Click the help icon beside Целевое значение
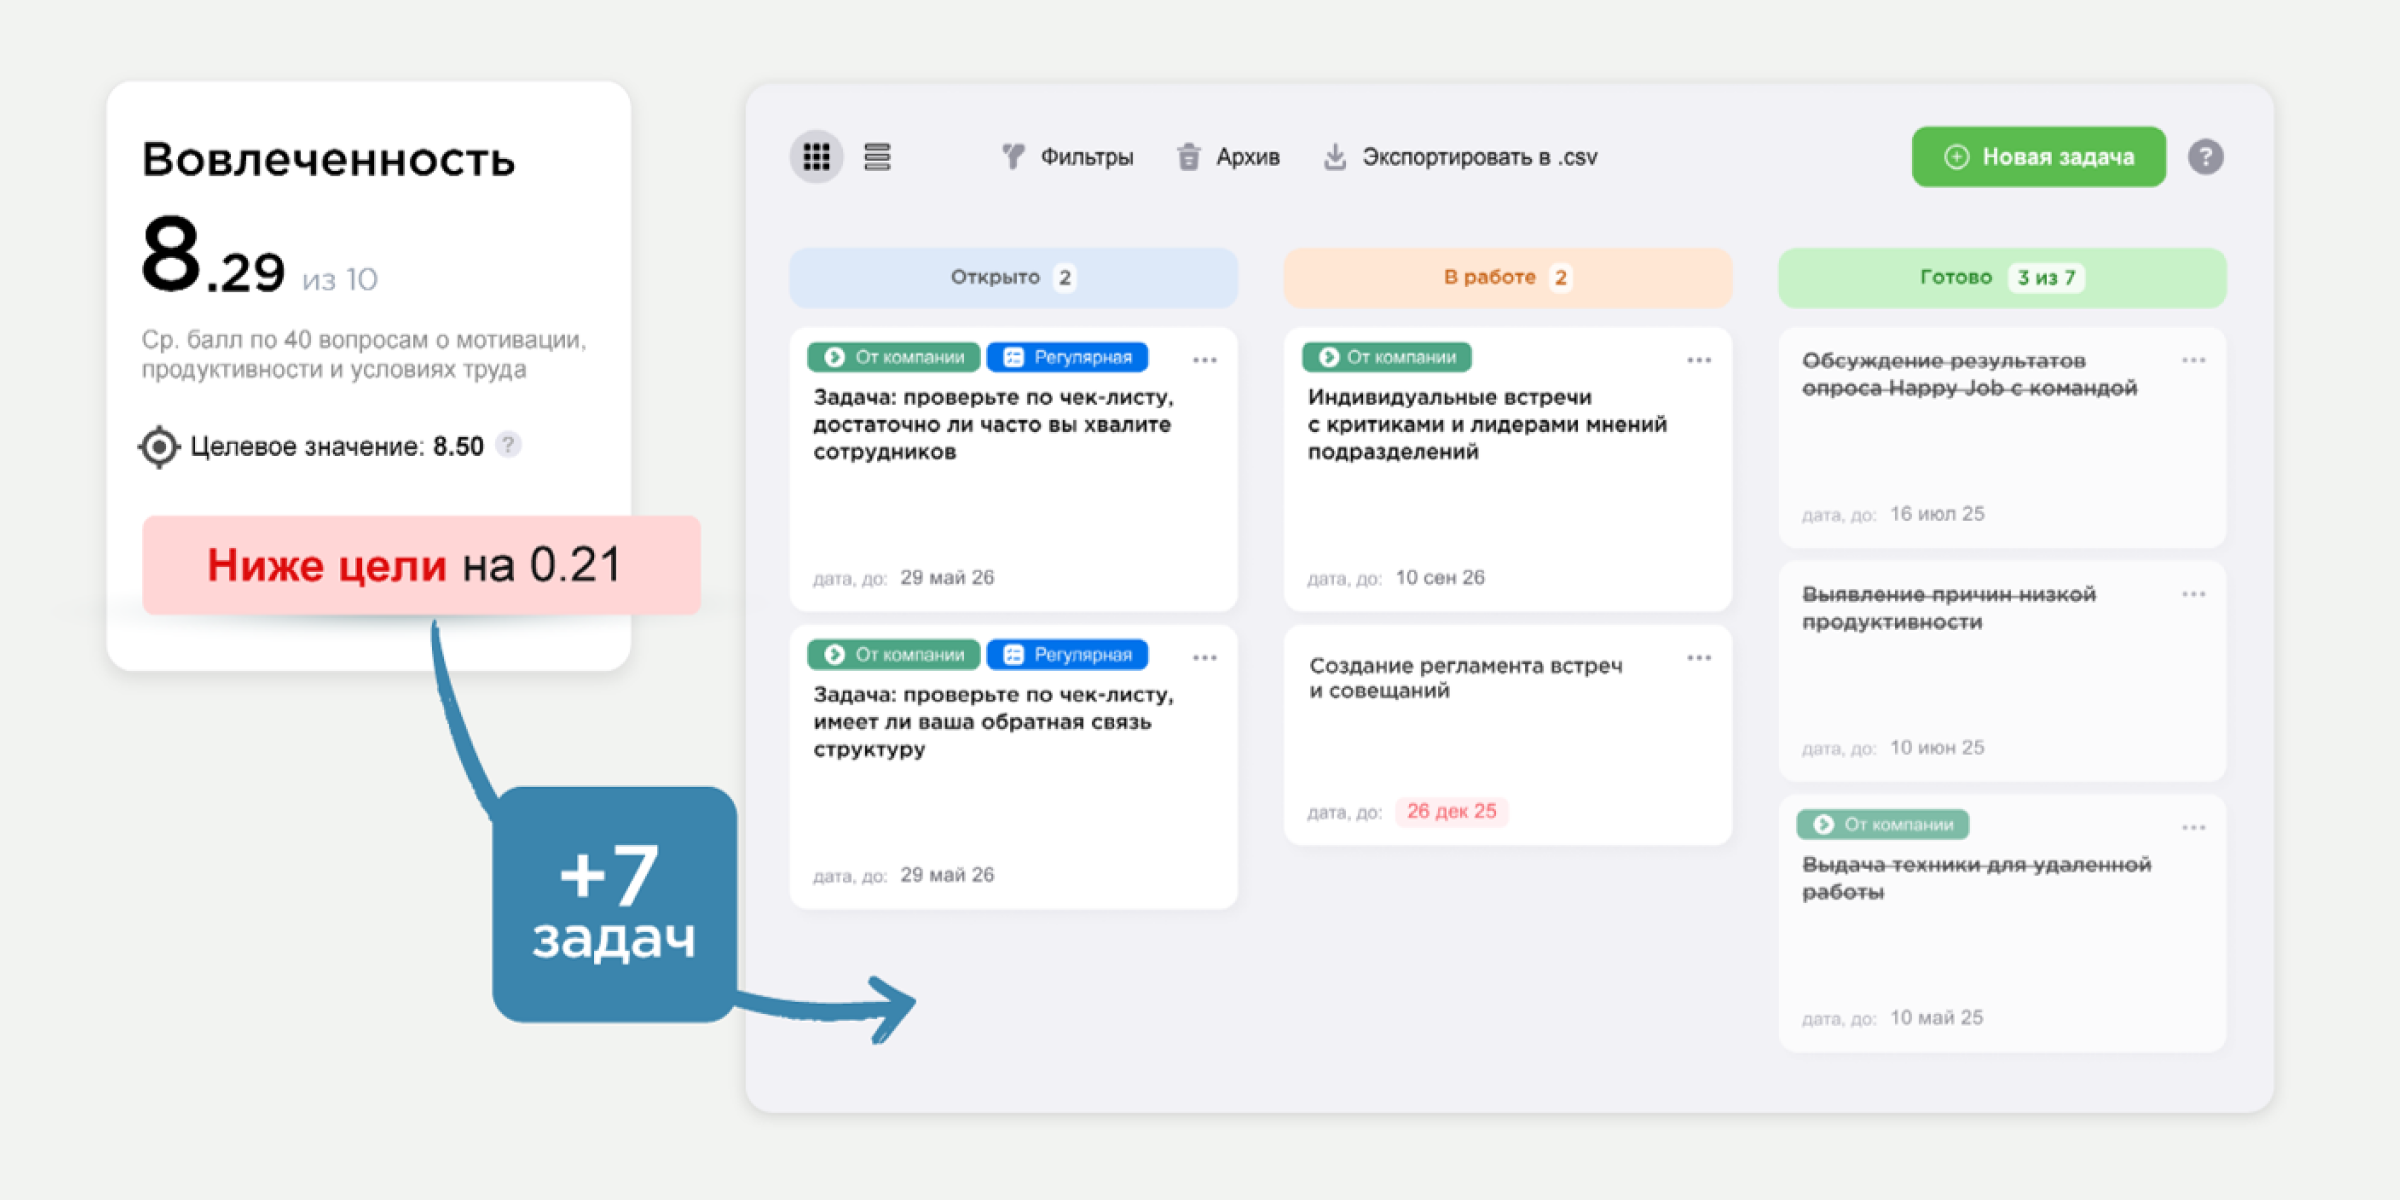 point(508,445)
